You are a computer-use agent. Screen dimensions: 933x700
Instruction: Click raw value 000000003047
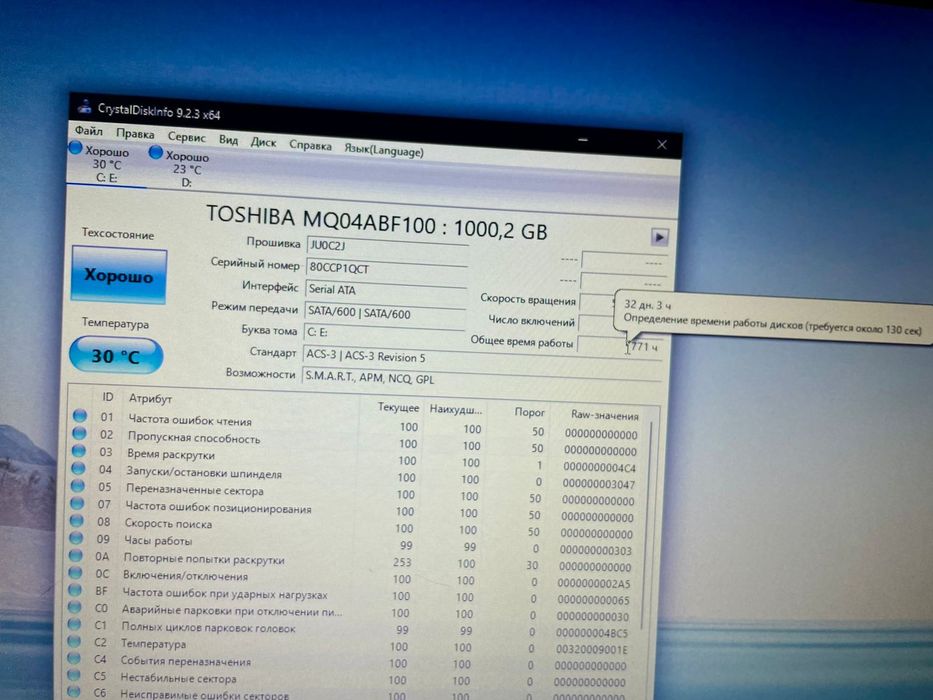click(x=599, y=485)
